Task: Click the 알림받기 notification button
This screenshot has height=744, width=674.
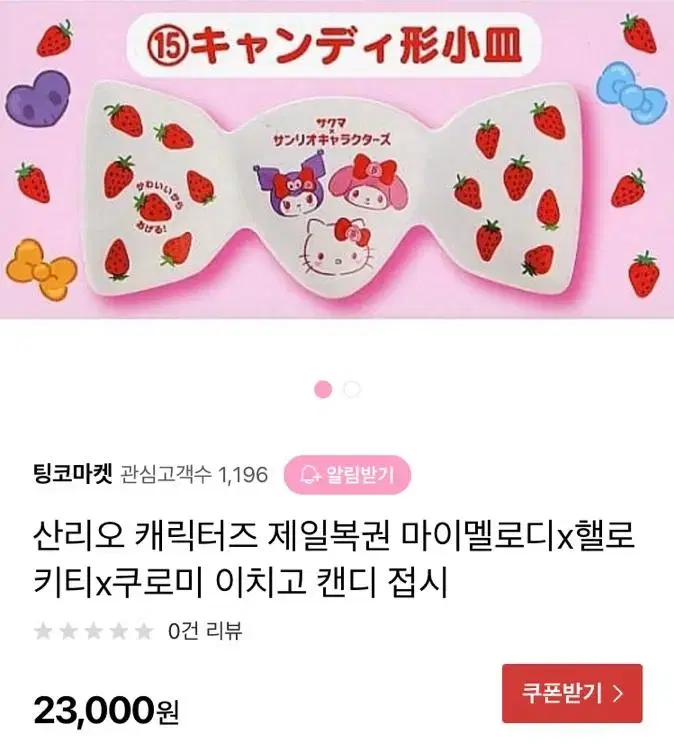Action: pyautogui.click(x=347, y=474)
